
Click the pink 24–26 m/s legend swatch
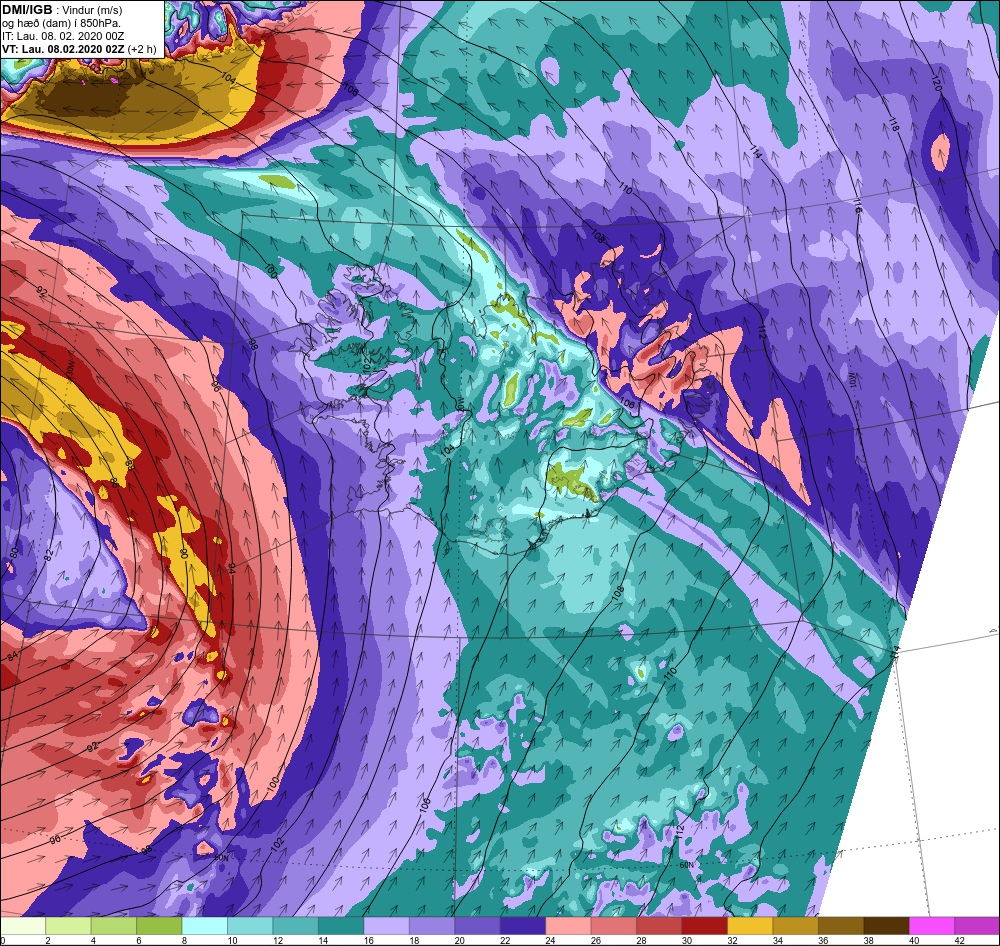568,926
